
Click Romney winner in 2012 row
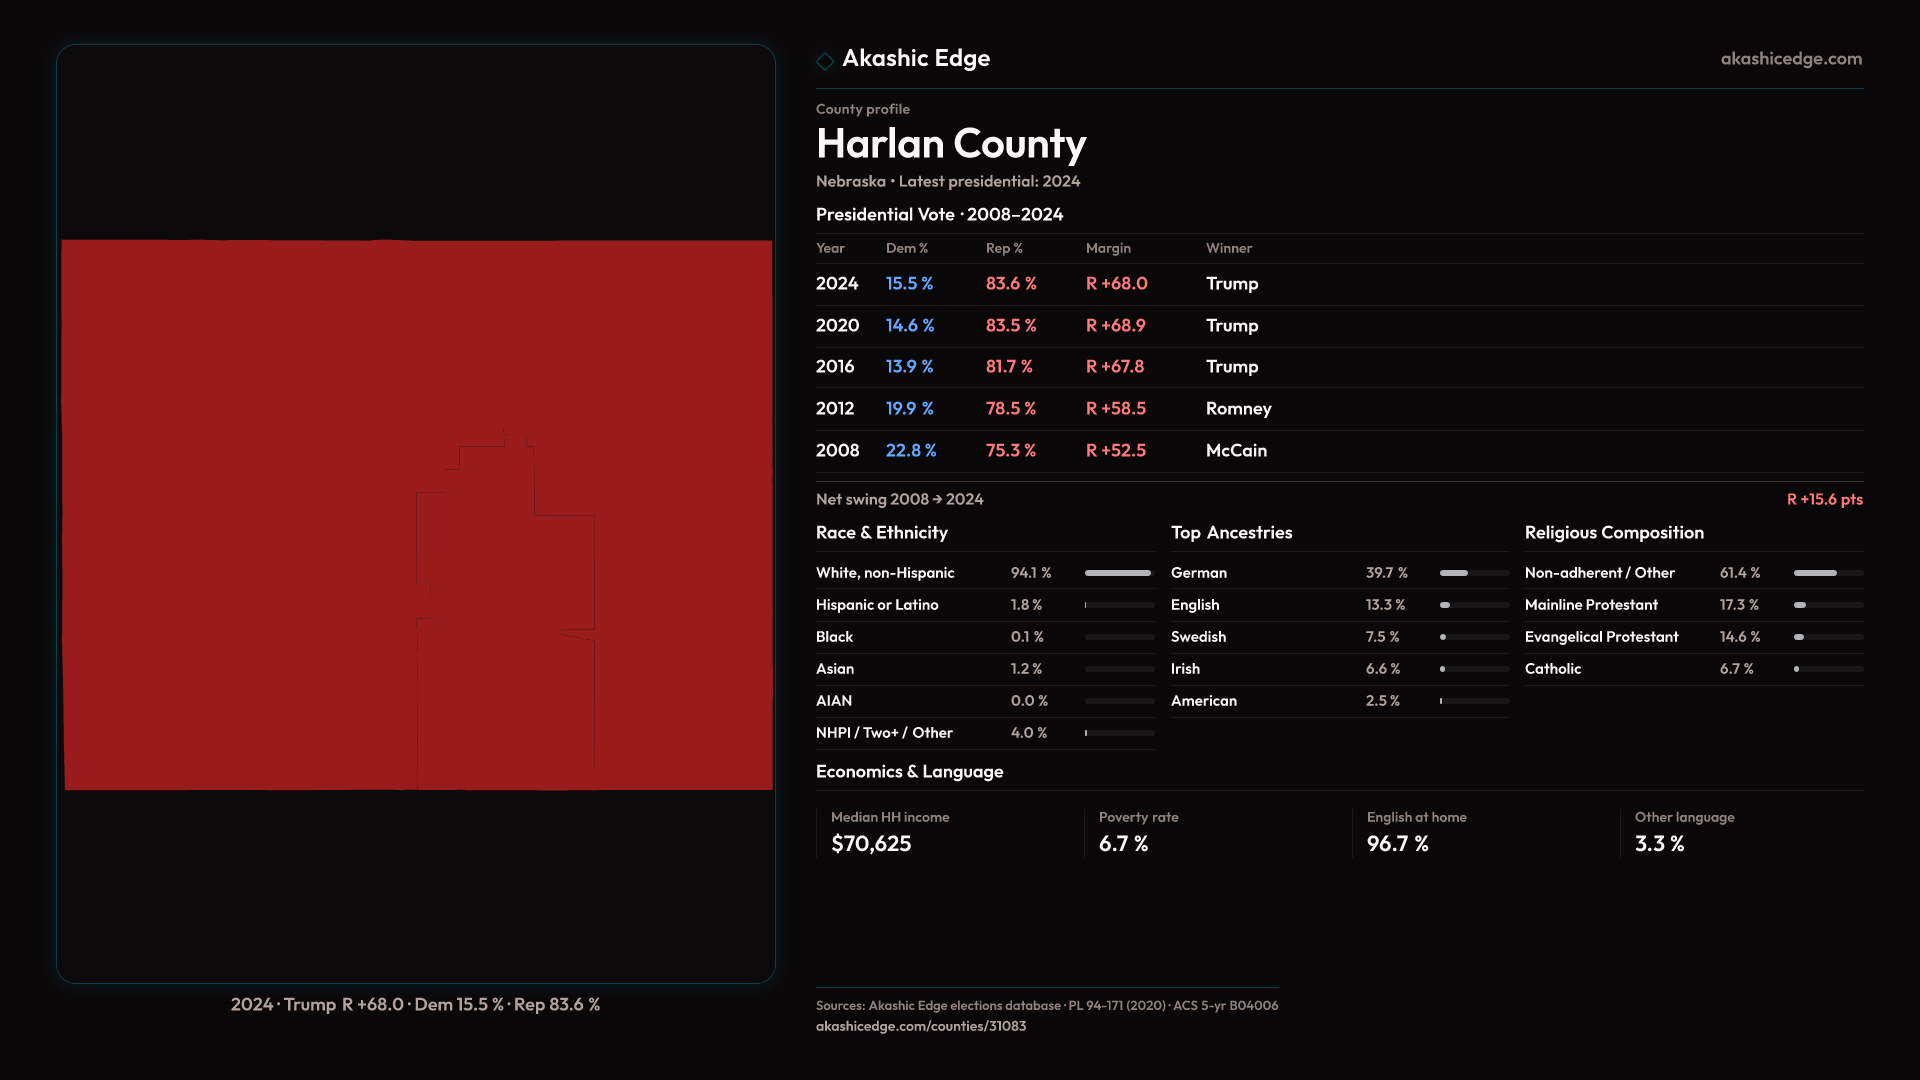point(1238,409)
